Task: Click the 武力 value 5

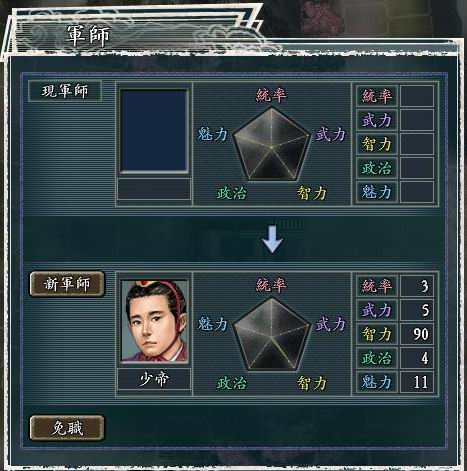Action: click(417, 310)
